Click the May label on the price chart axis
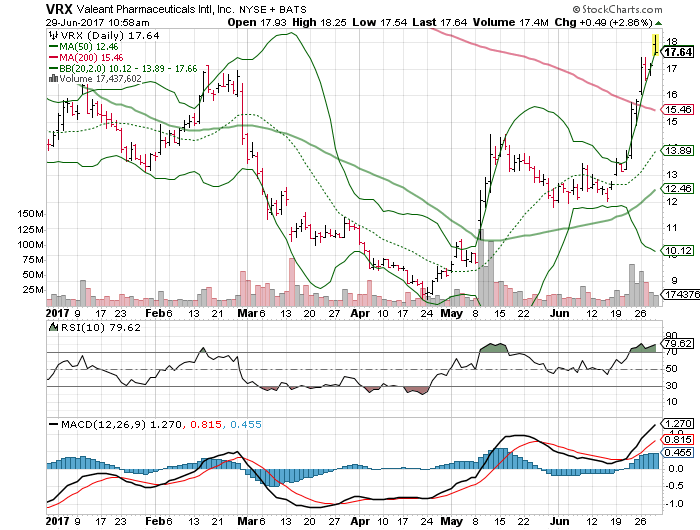The width and height of the screenshot is (700, 530). [x=451, y=313]
